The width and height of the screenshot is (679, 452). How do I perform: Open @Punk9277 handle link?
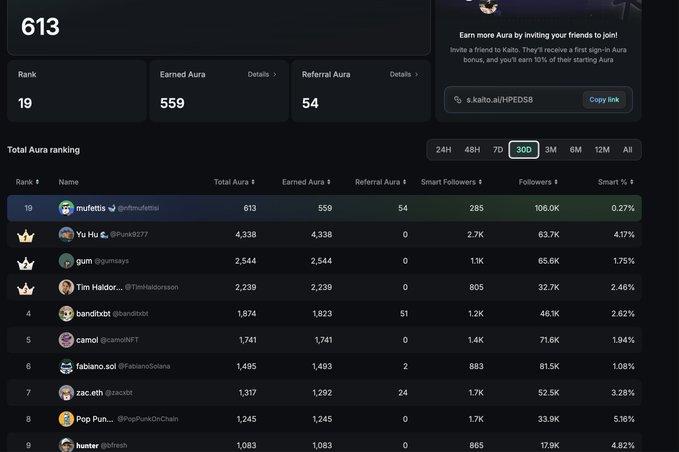point(129,235)
